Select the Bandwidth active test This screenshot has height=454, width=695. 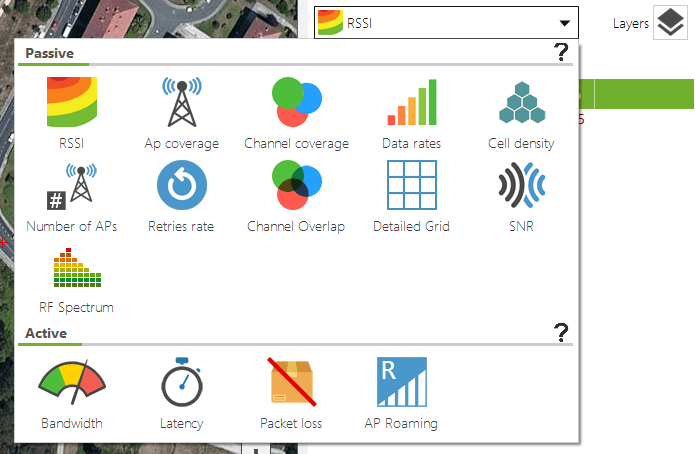[72, 394]
